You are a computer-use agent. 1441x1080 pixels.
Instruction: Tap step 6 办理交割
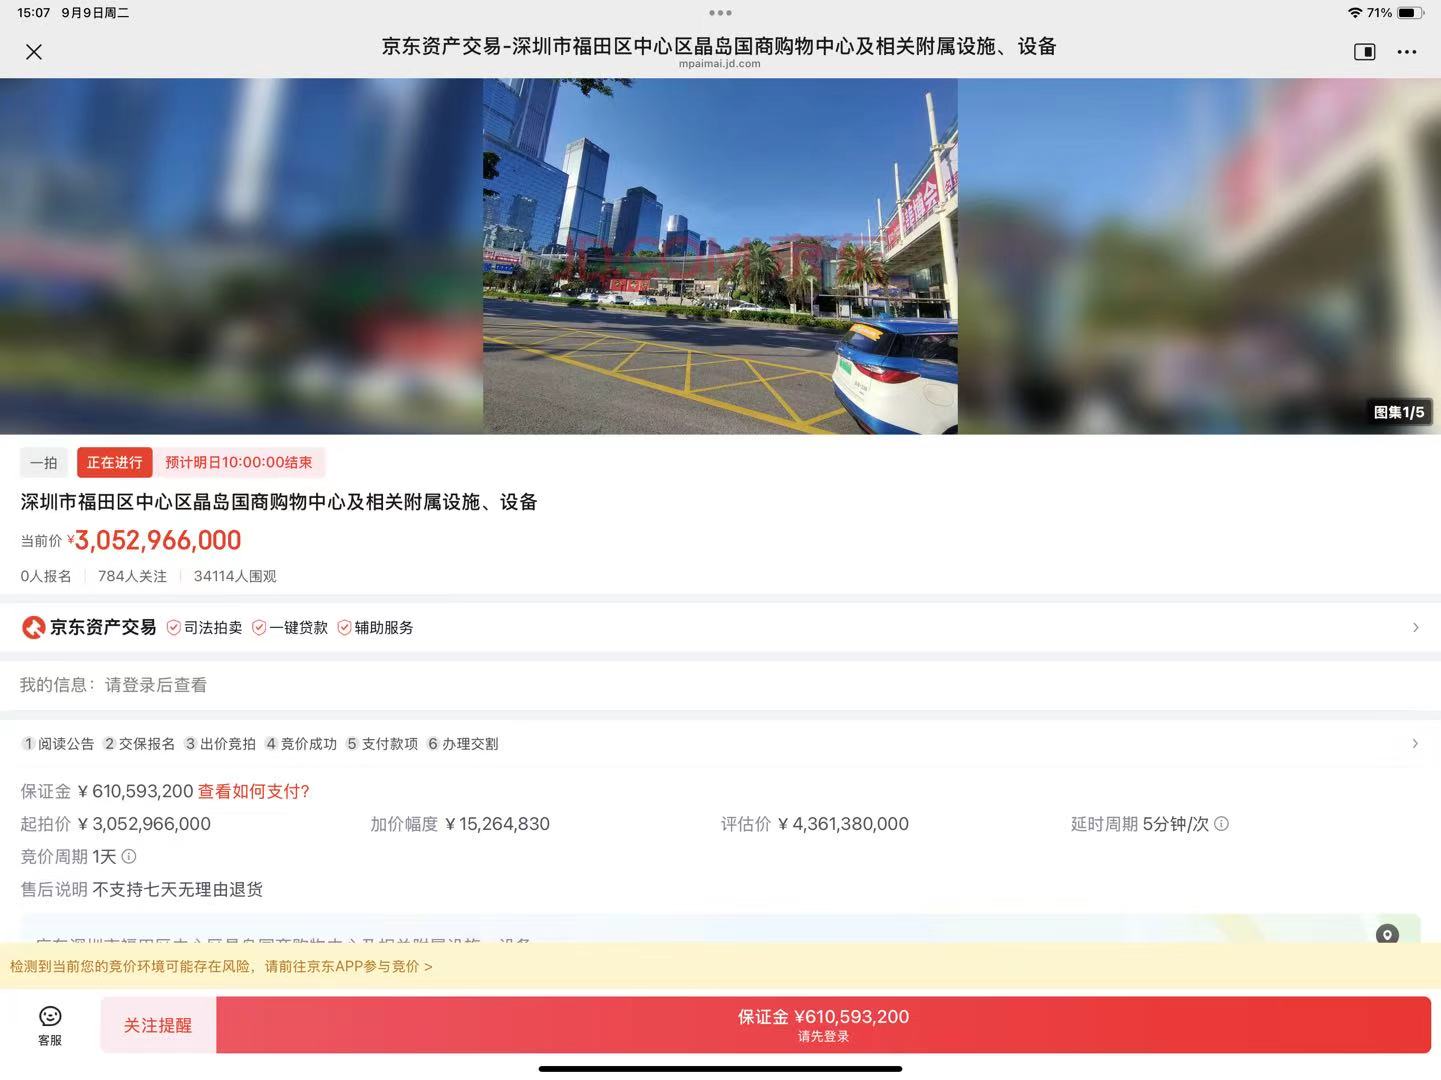[463, 744]
